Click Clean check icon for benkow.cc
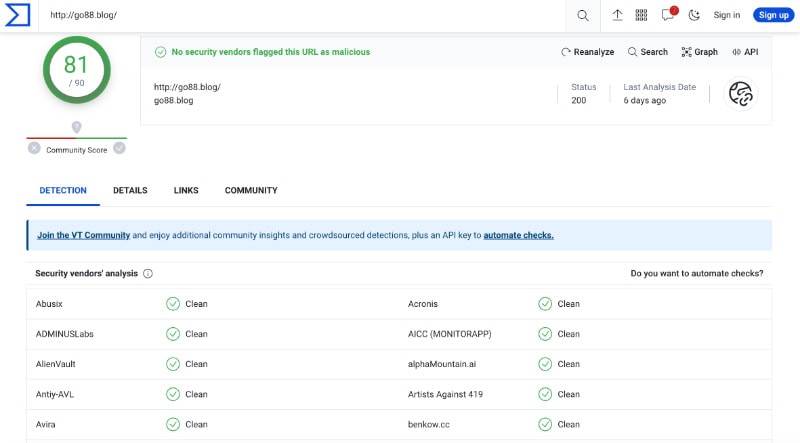The height and width of the screenshot is (443, 800). point(545,425)
